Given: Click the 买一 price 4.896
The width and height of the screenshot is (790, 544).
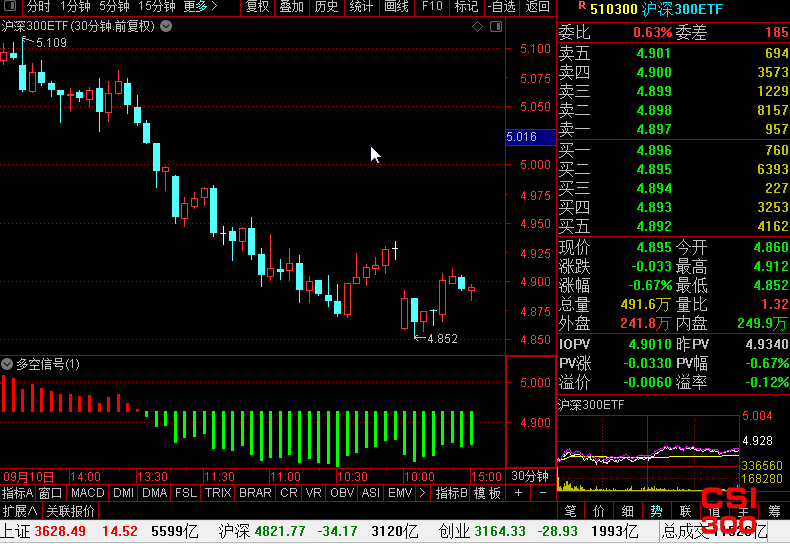Looking at the screenshot, I should click(x=654, y=150).
